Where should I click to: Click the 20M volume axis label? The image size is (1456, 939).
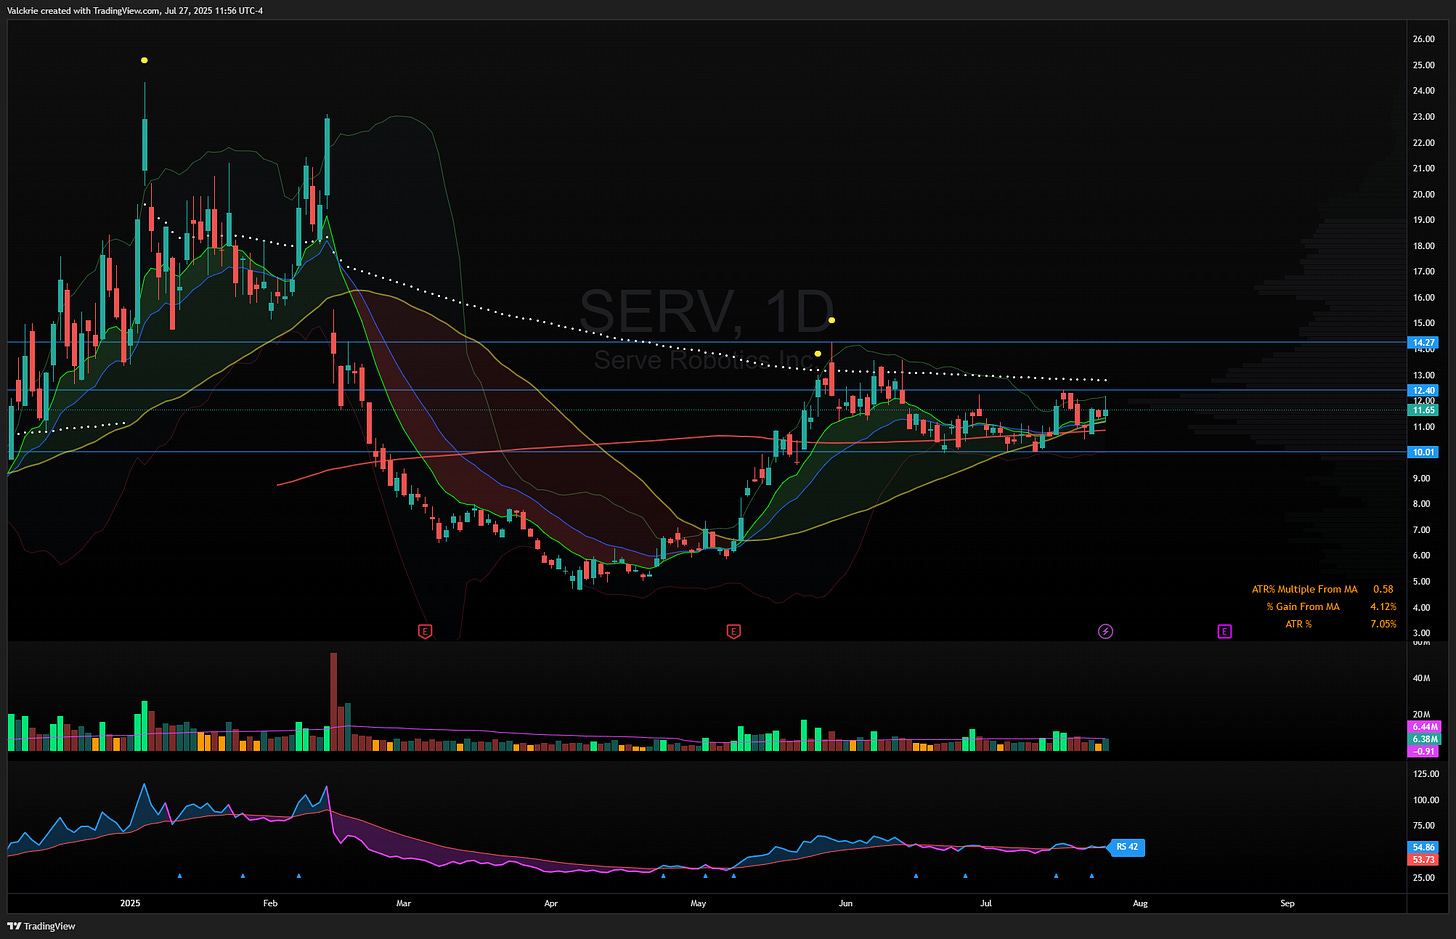point(1420,714)
